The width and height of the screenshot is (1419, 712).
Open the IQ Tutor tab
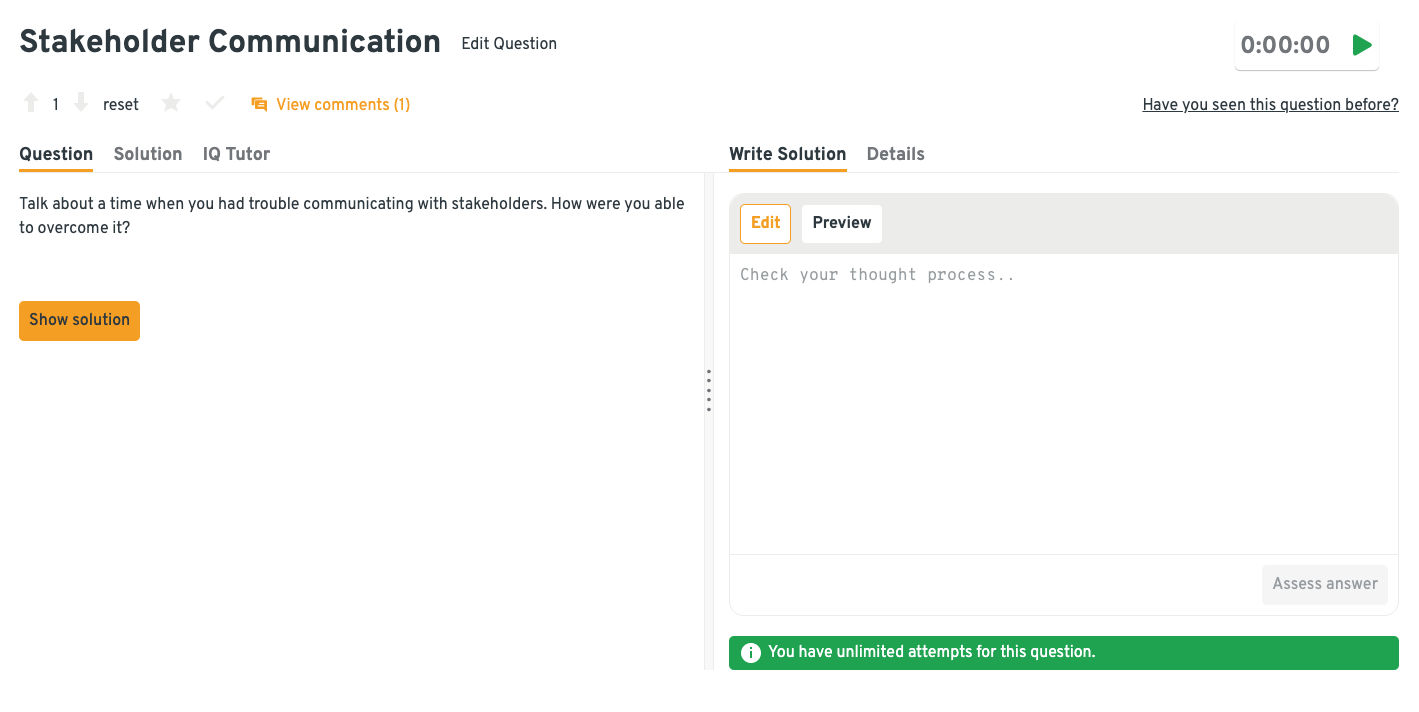tap(236, 154)
